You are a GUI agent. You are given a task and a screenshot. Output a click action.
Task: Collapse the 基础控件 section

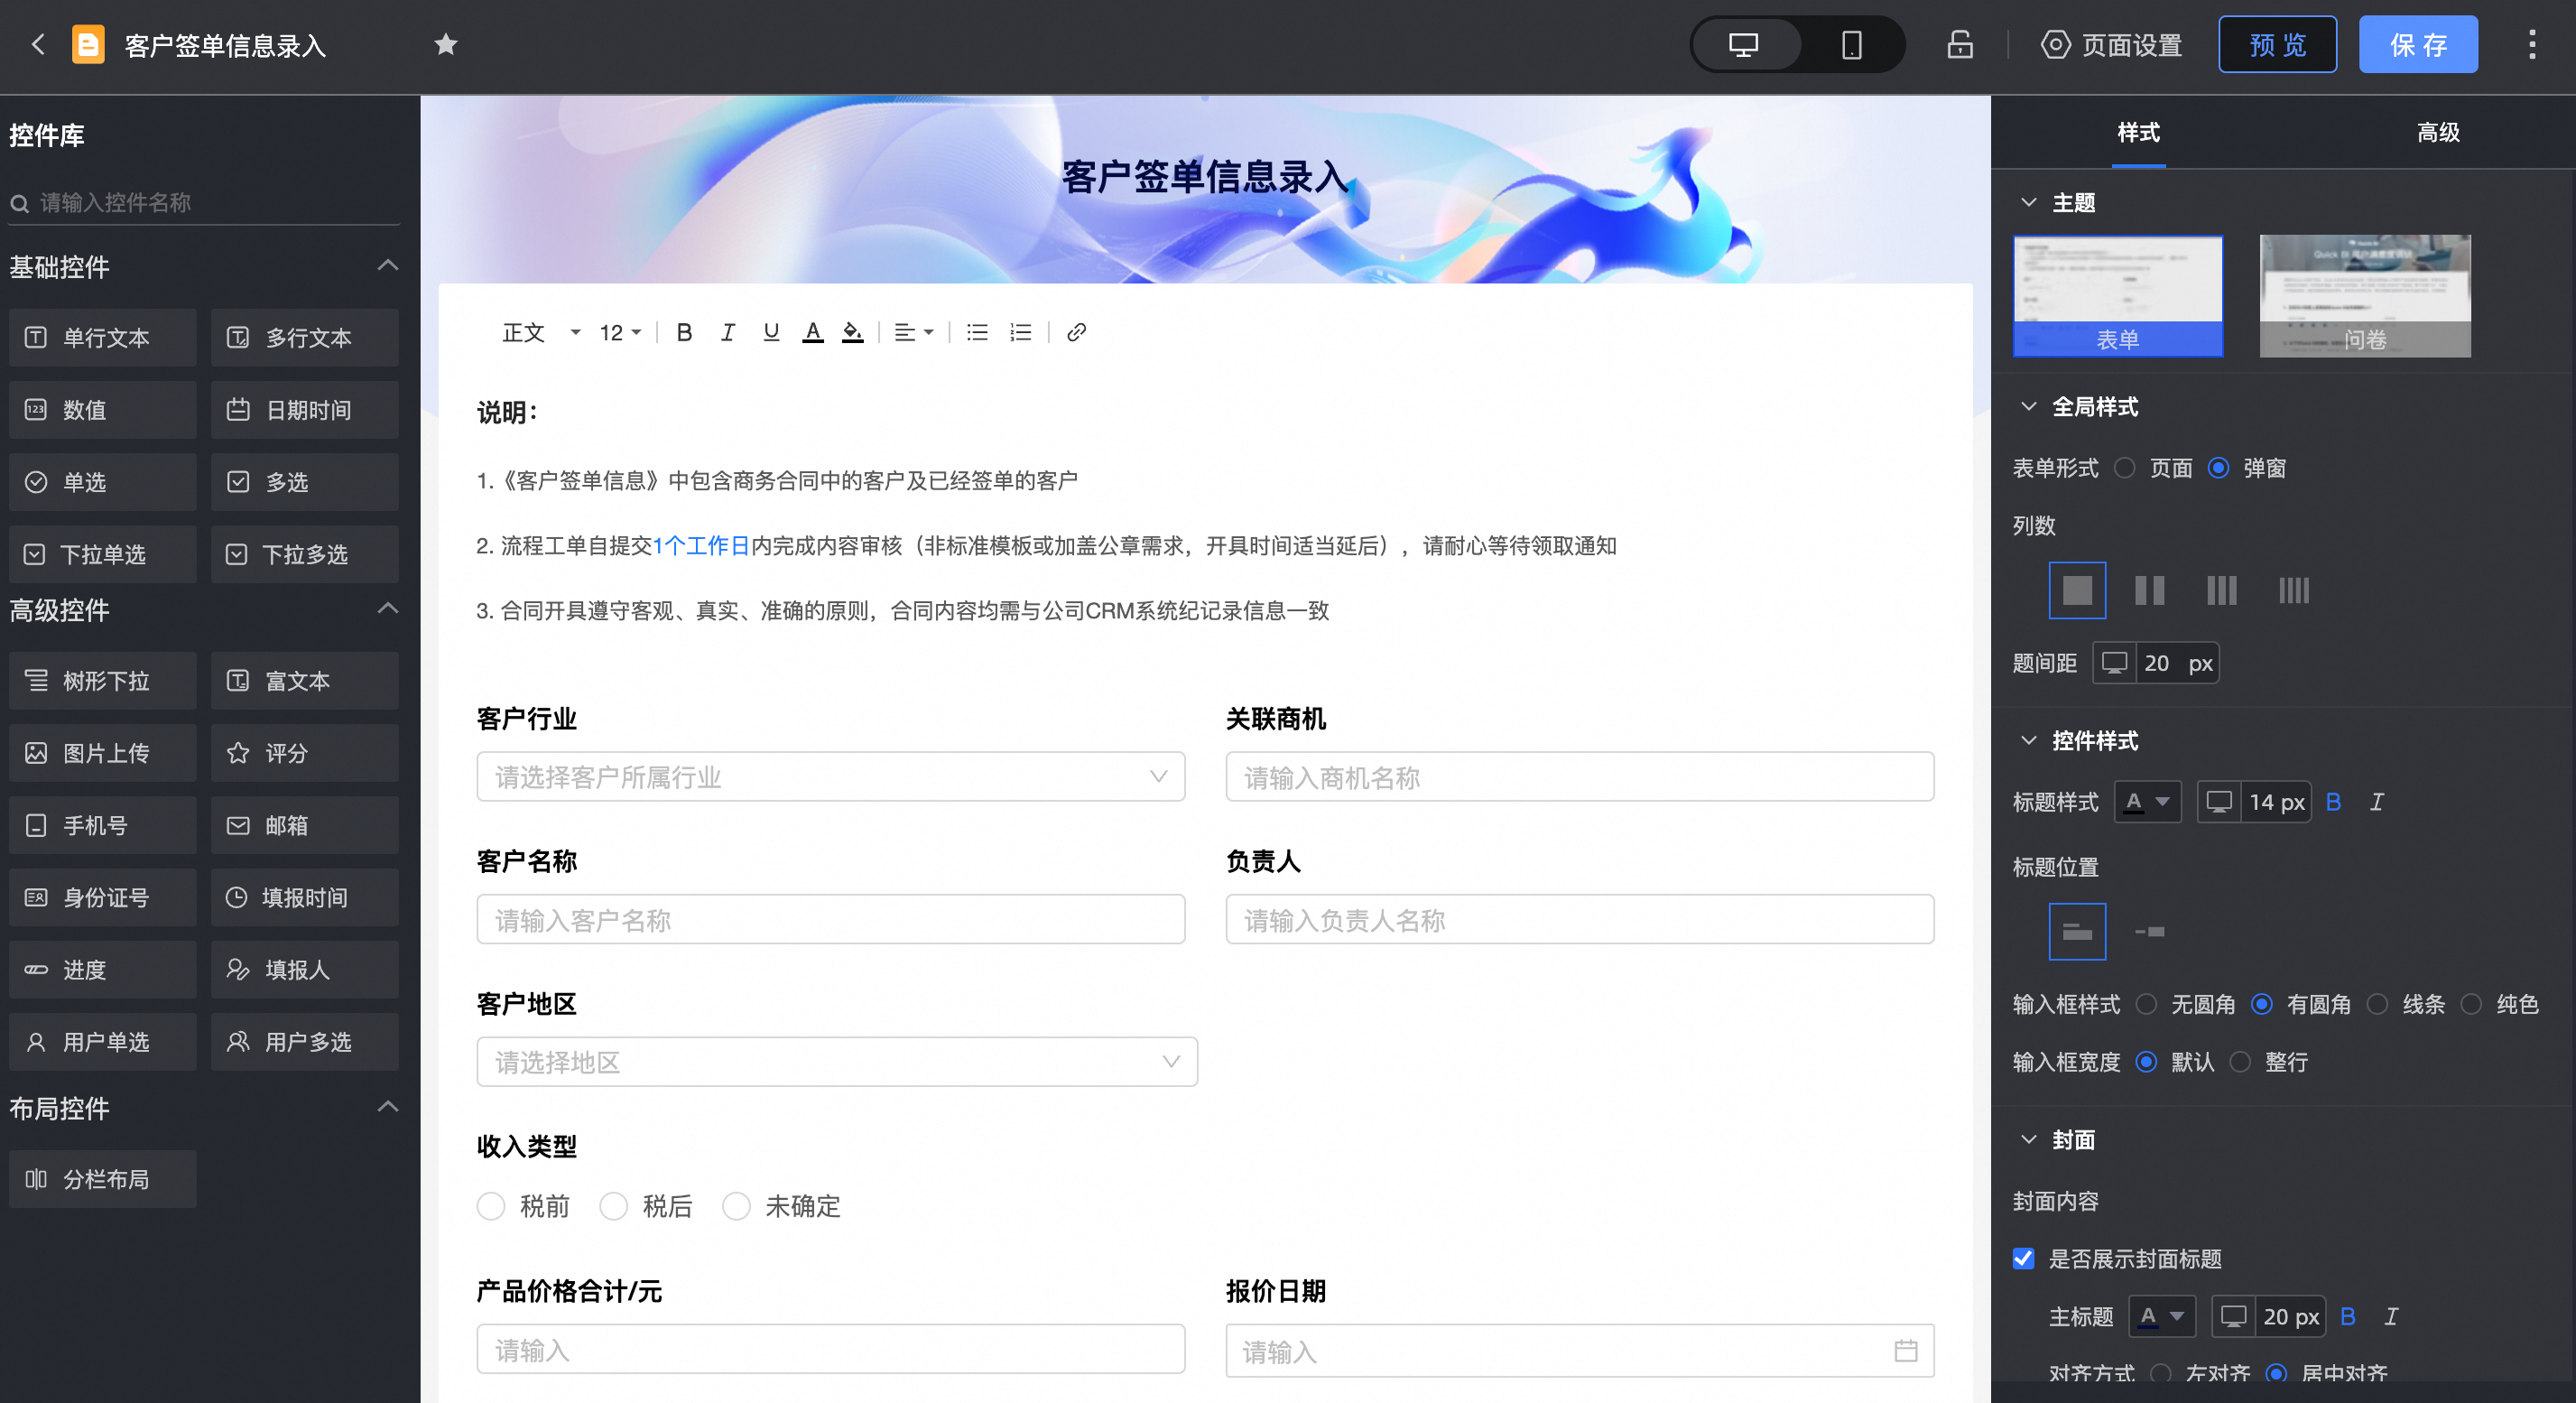[x=388, y=265]
